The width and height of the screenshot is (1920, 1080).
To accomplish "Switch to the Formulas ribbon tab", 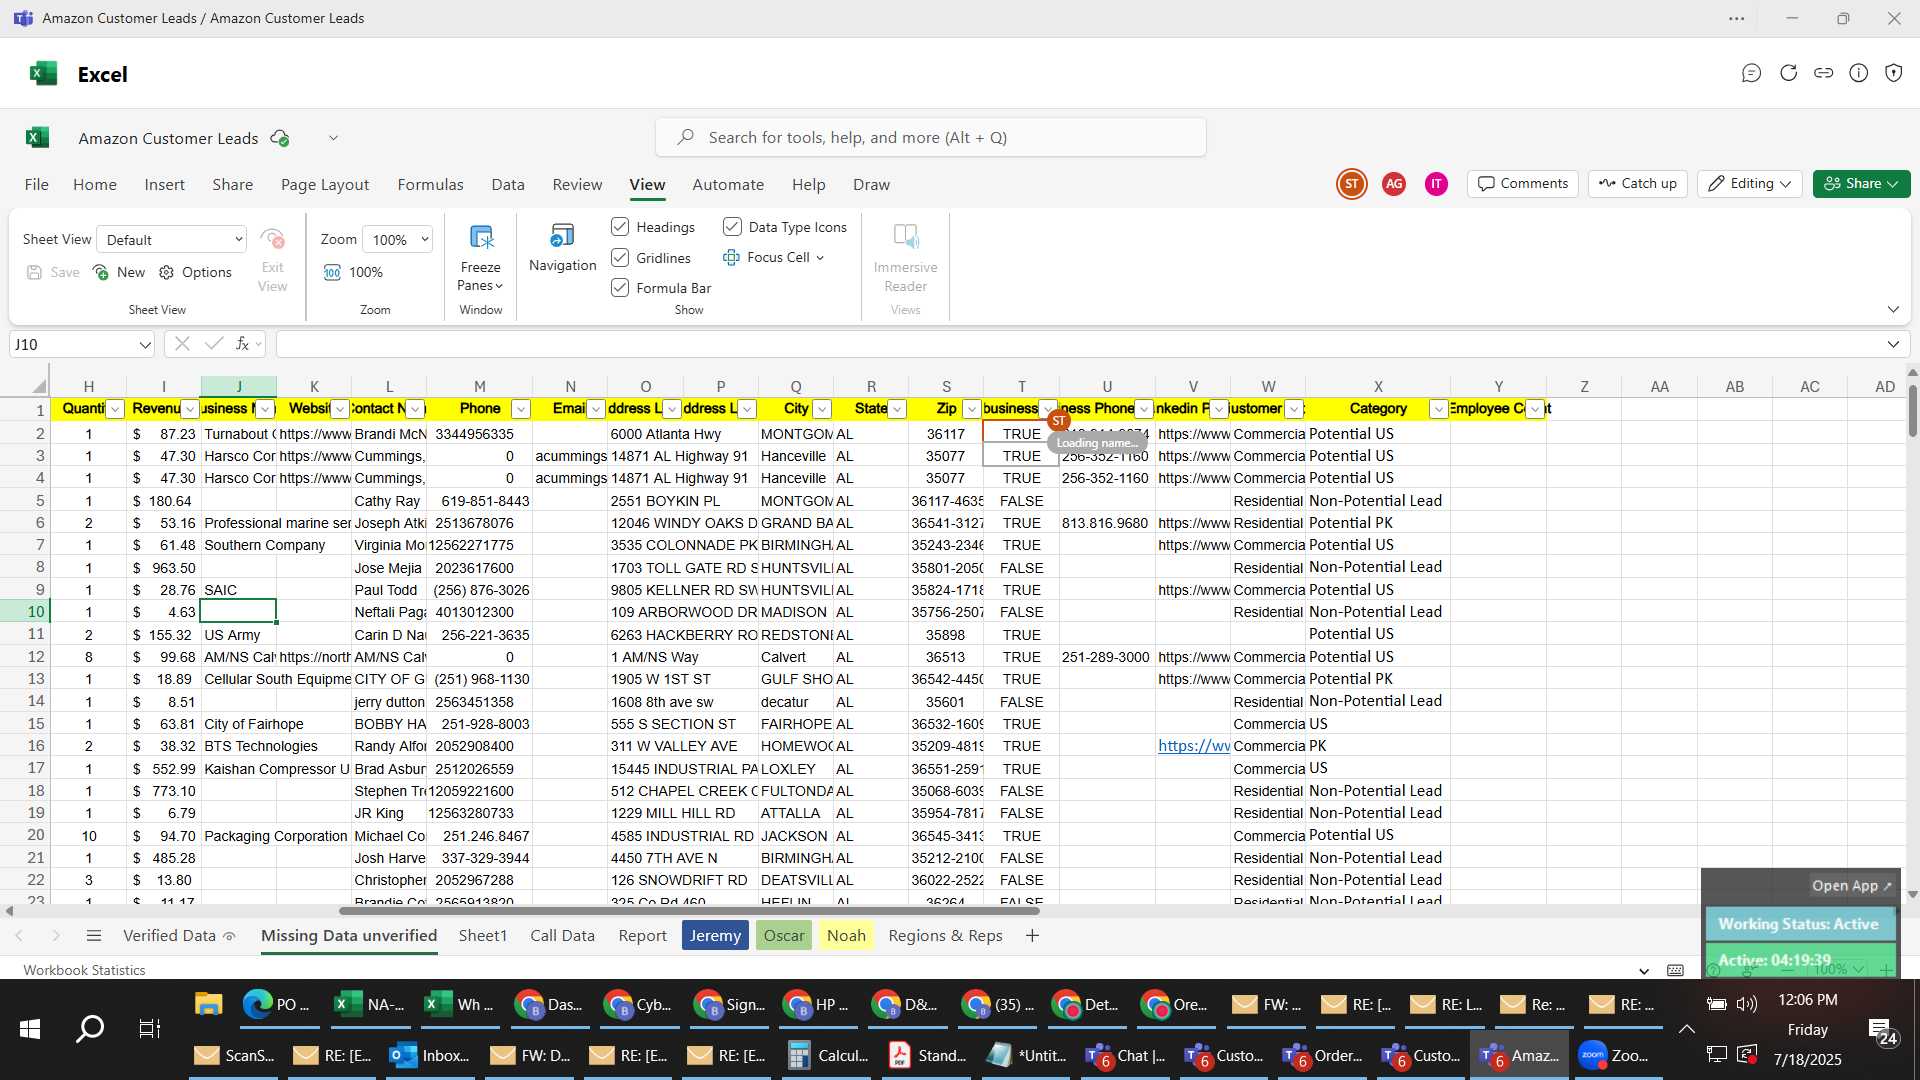I will pos(430,185).
